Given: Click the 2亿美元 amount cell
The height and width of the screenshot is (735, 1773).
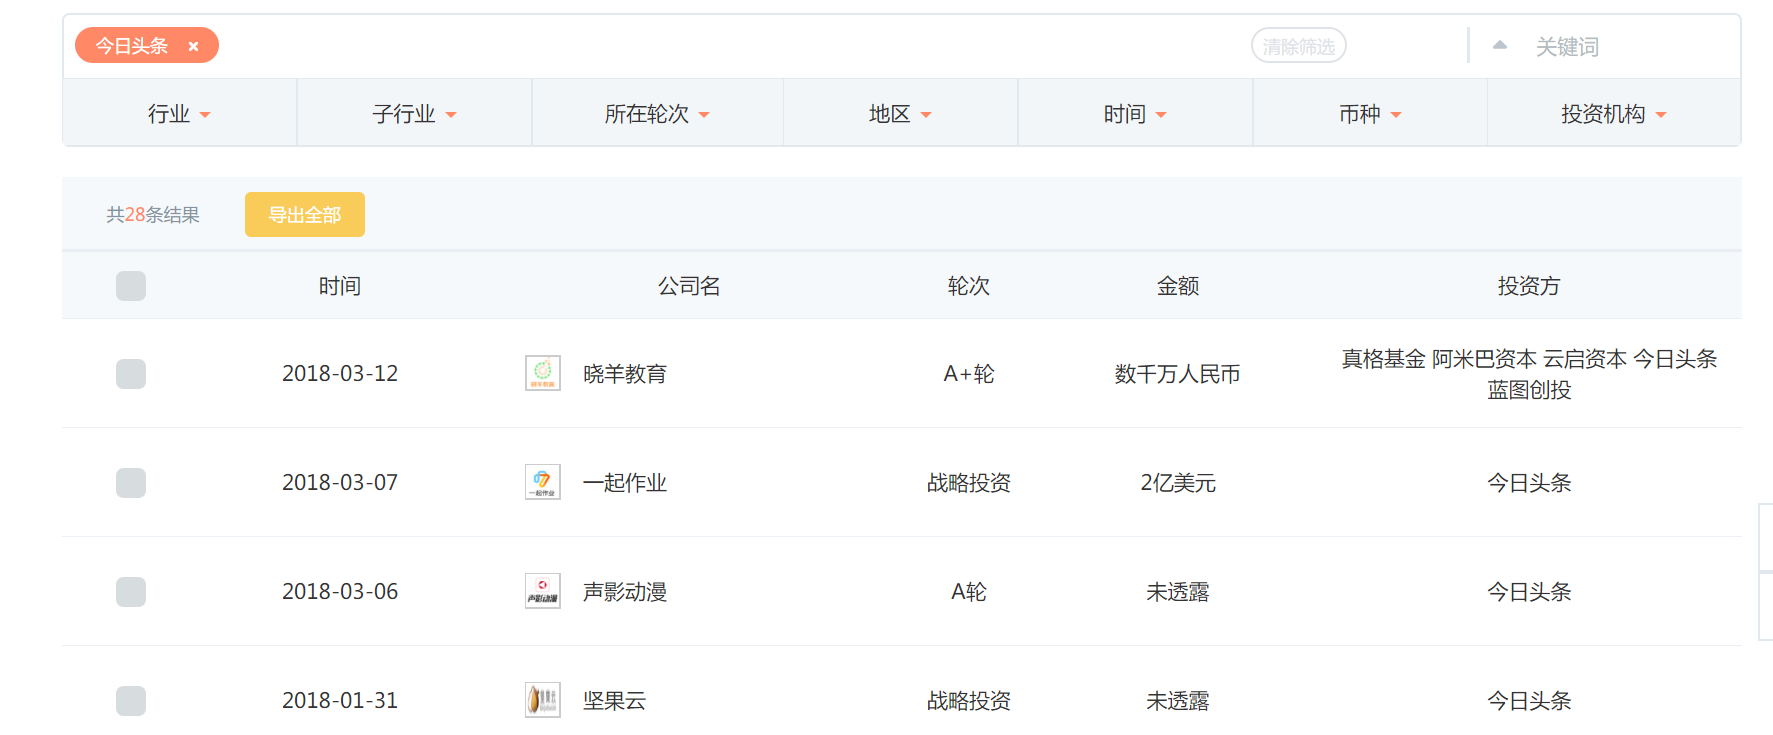Looking at the screenshot, I should point(1178,483).
